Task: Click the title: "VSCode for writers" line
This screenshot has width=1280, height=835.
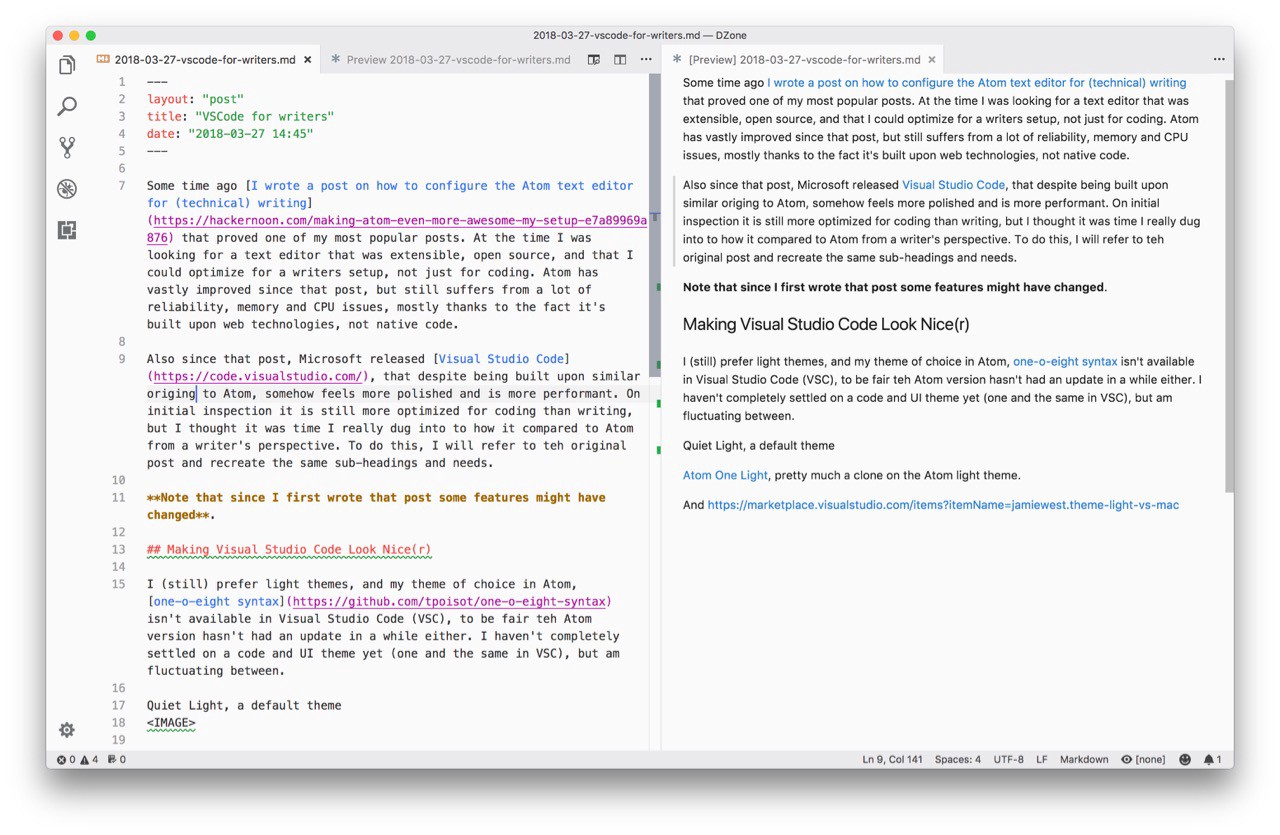Action: coord(240,117)
